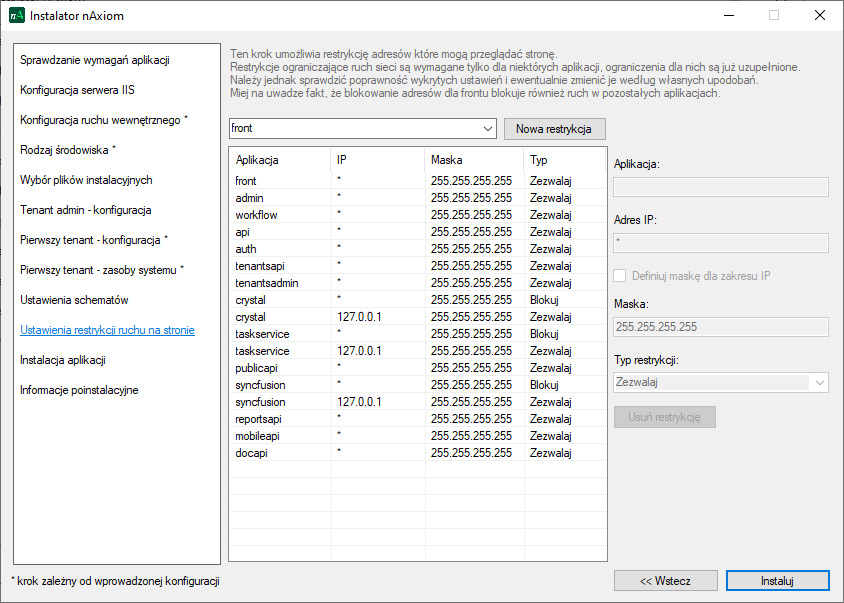Select the tenantsadmin row
Viewport: 844px width, 603px height.
418,283
